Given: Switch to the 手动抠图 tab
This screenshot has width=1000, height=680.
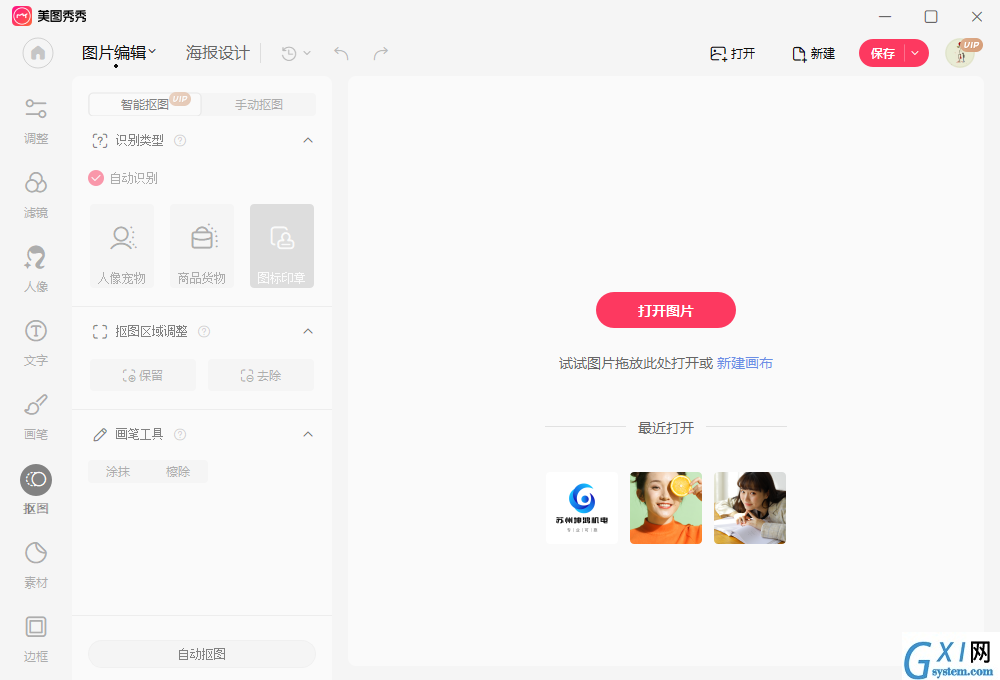Looking at the screenshot, I should (x=259, y=104).
